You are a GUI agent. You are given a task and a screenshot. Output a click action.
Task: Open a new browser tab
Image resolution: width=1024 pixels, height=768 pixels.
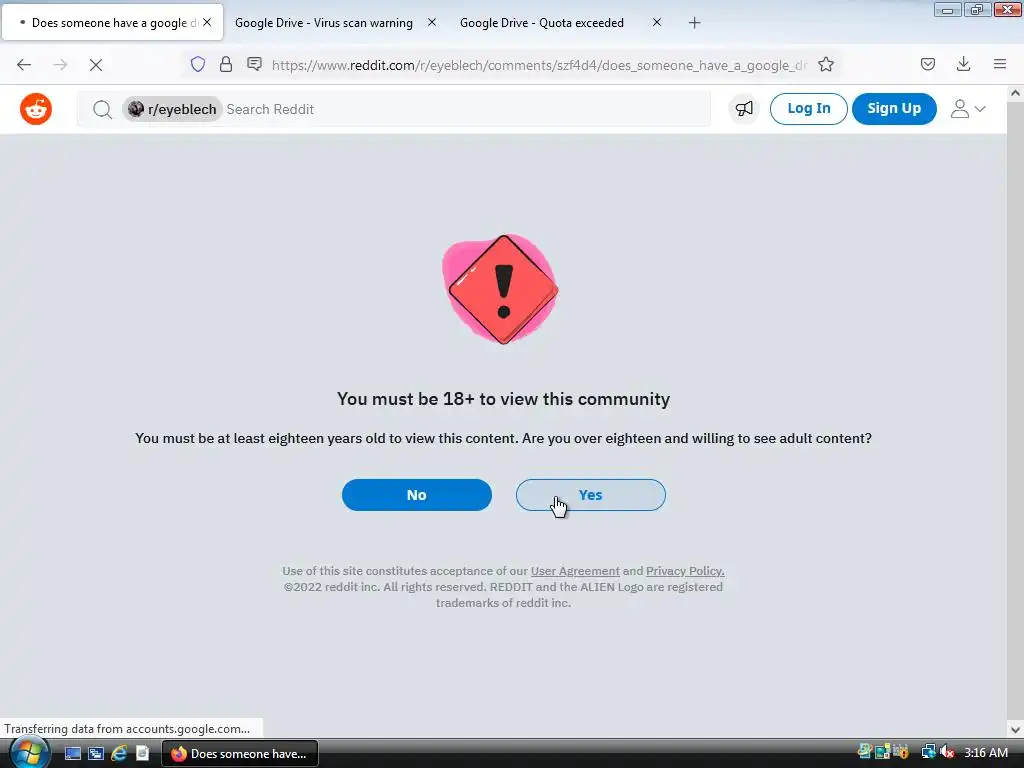tap(694, 23)
